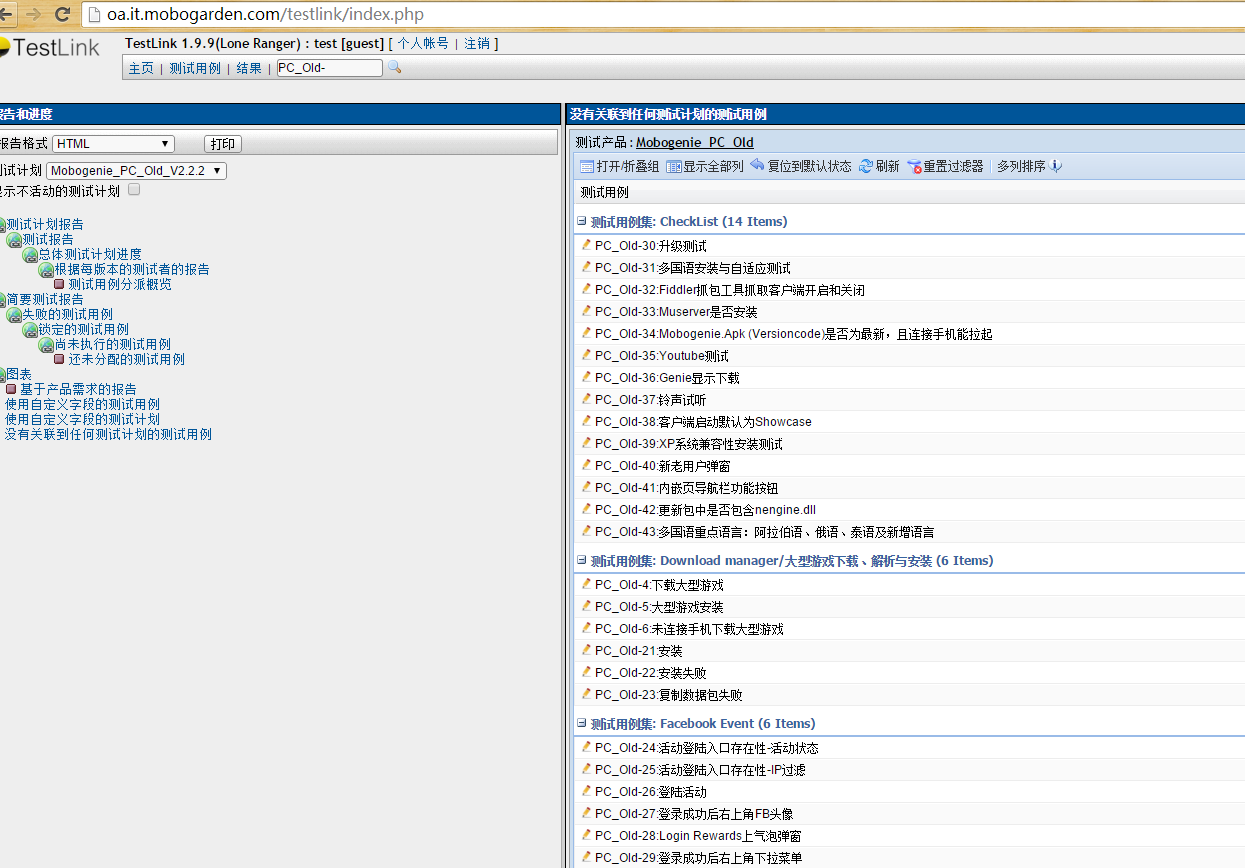Click the browser back arrow
The height and width of the screenshot is (868, 1245).
click(7, 14)
